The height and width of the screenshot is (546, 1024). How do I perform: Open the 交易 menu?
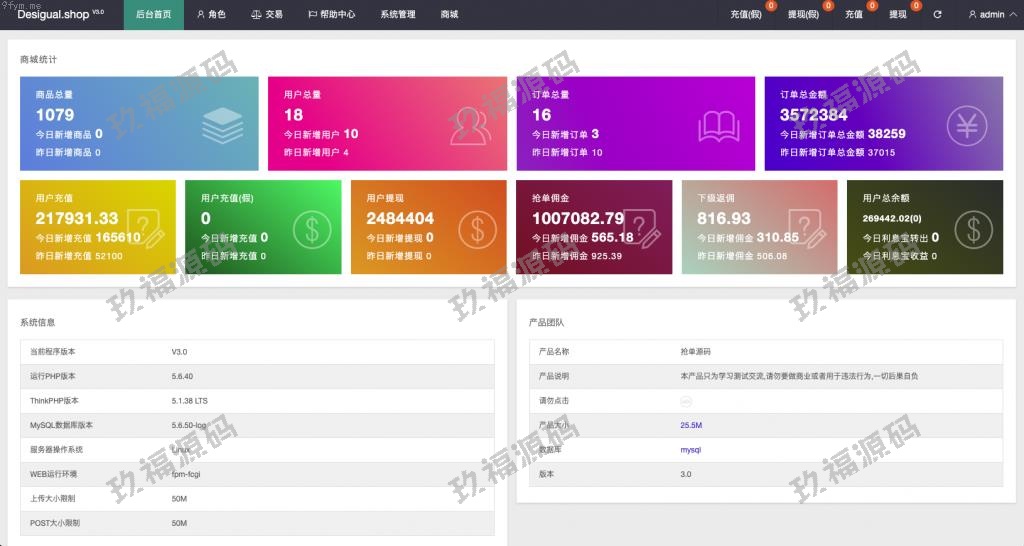[266, 15]
